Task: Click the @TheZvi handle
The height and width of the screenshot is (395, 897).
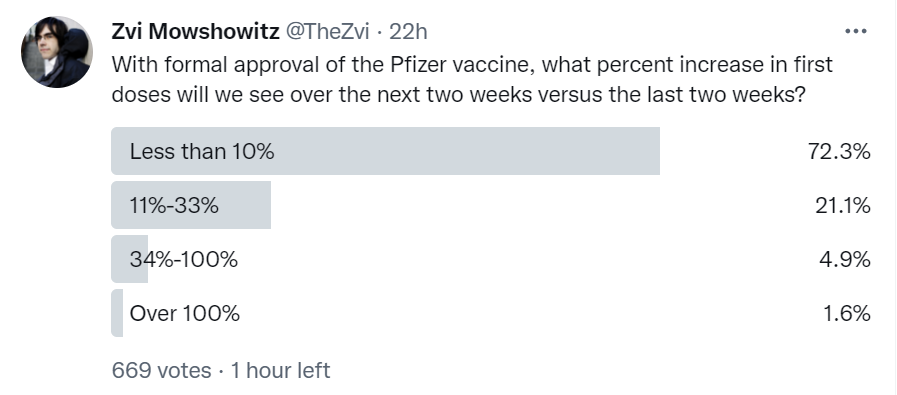Action: [x=327, y=32]
